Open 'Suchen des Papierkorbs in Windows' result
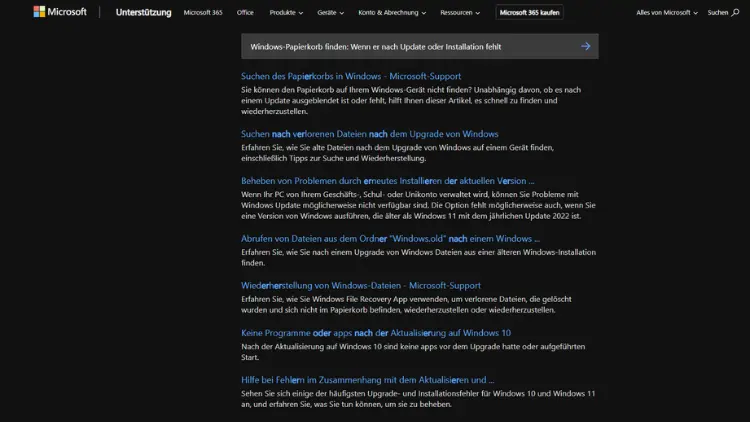Image resolution: width=750 pixels, height=422 pixels. (351, 76)
